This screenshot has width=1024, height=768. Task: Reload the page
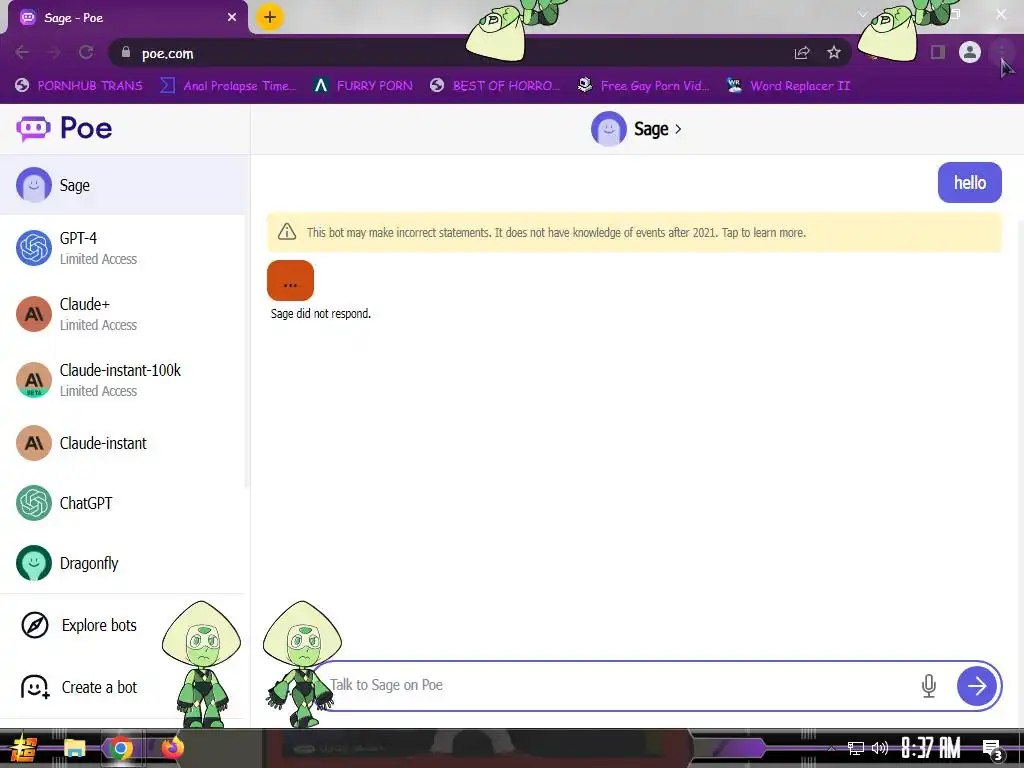(86, 53)
